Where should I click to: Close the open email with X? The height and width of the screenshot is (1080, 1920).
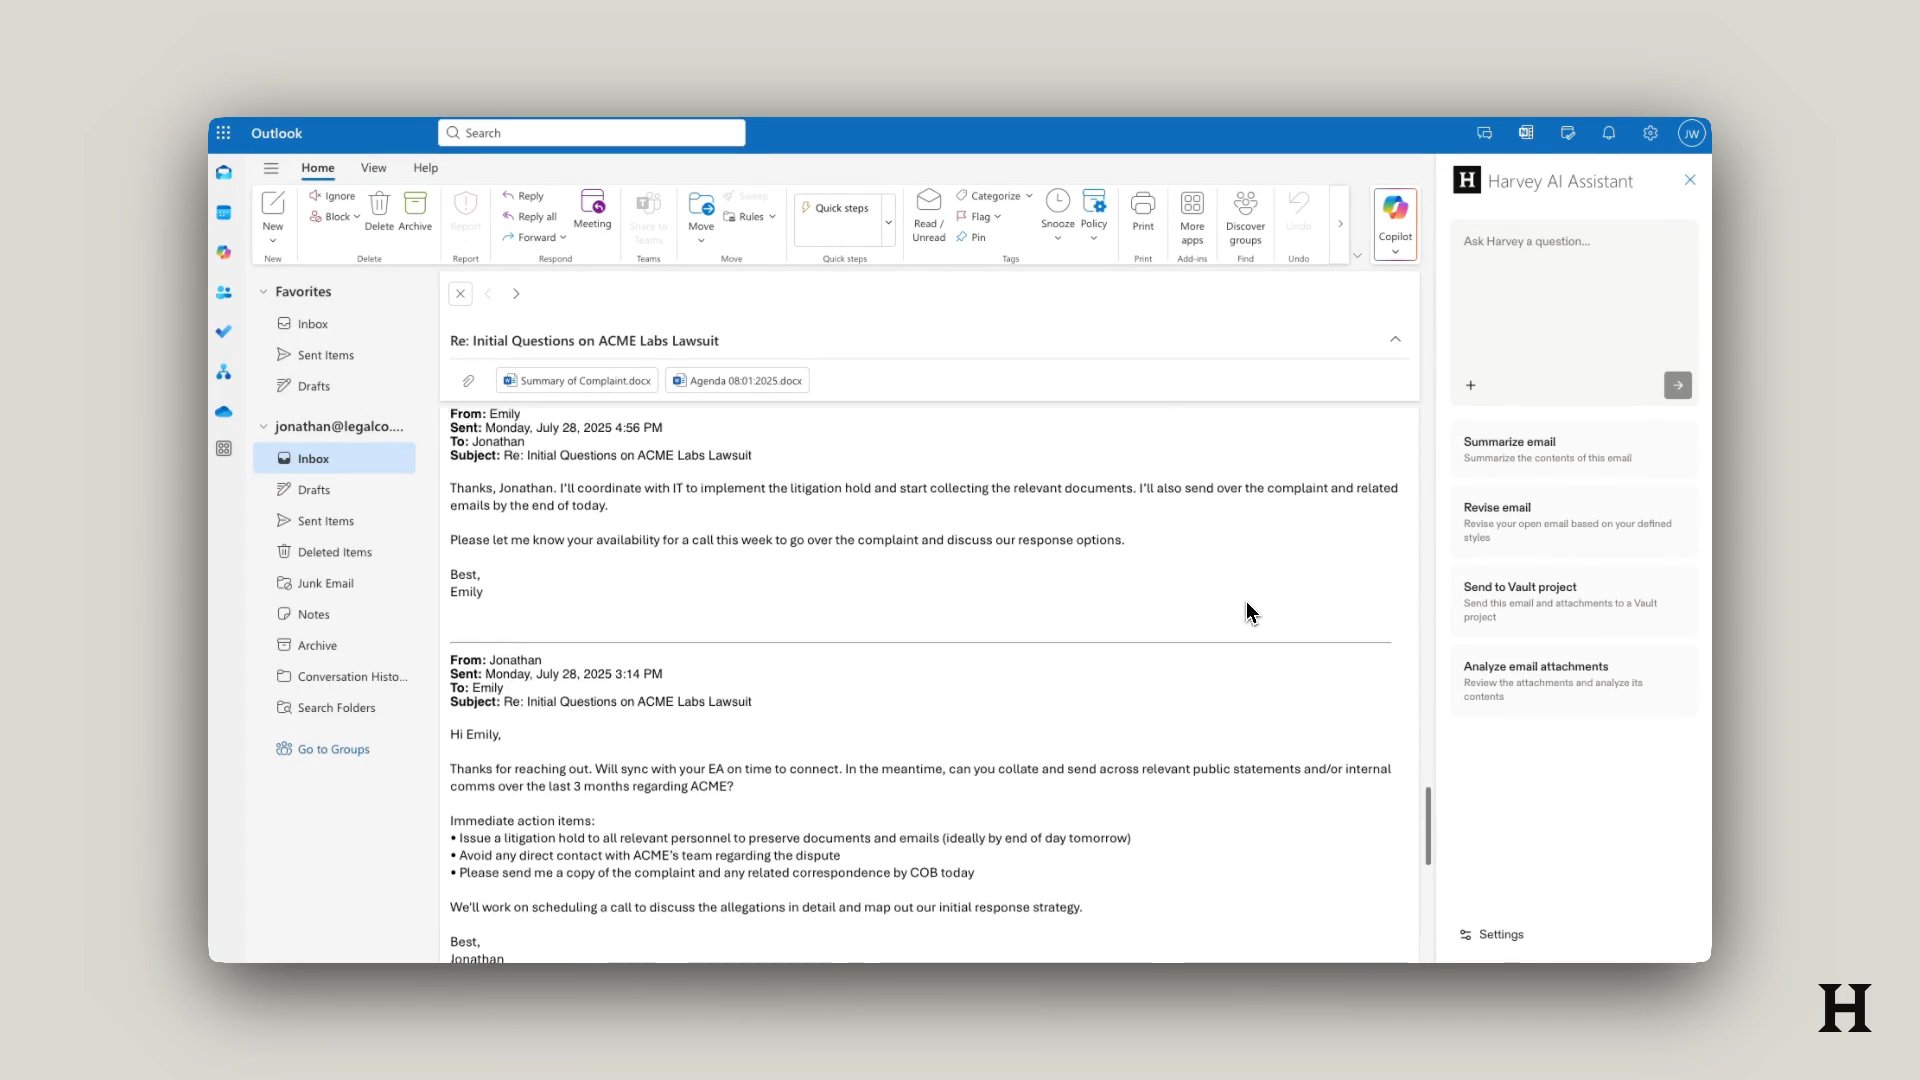[460, 293]
